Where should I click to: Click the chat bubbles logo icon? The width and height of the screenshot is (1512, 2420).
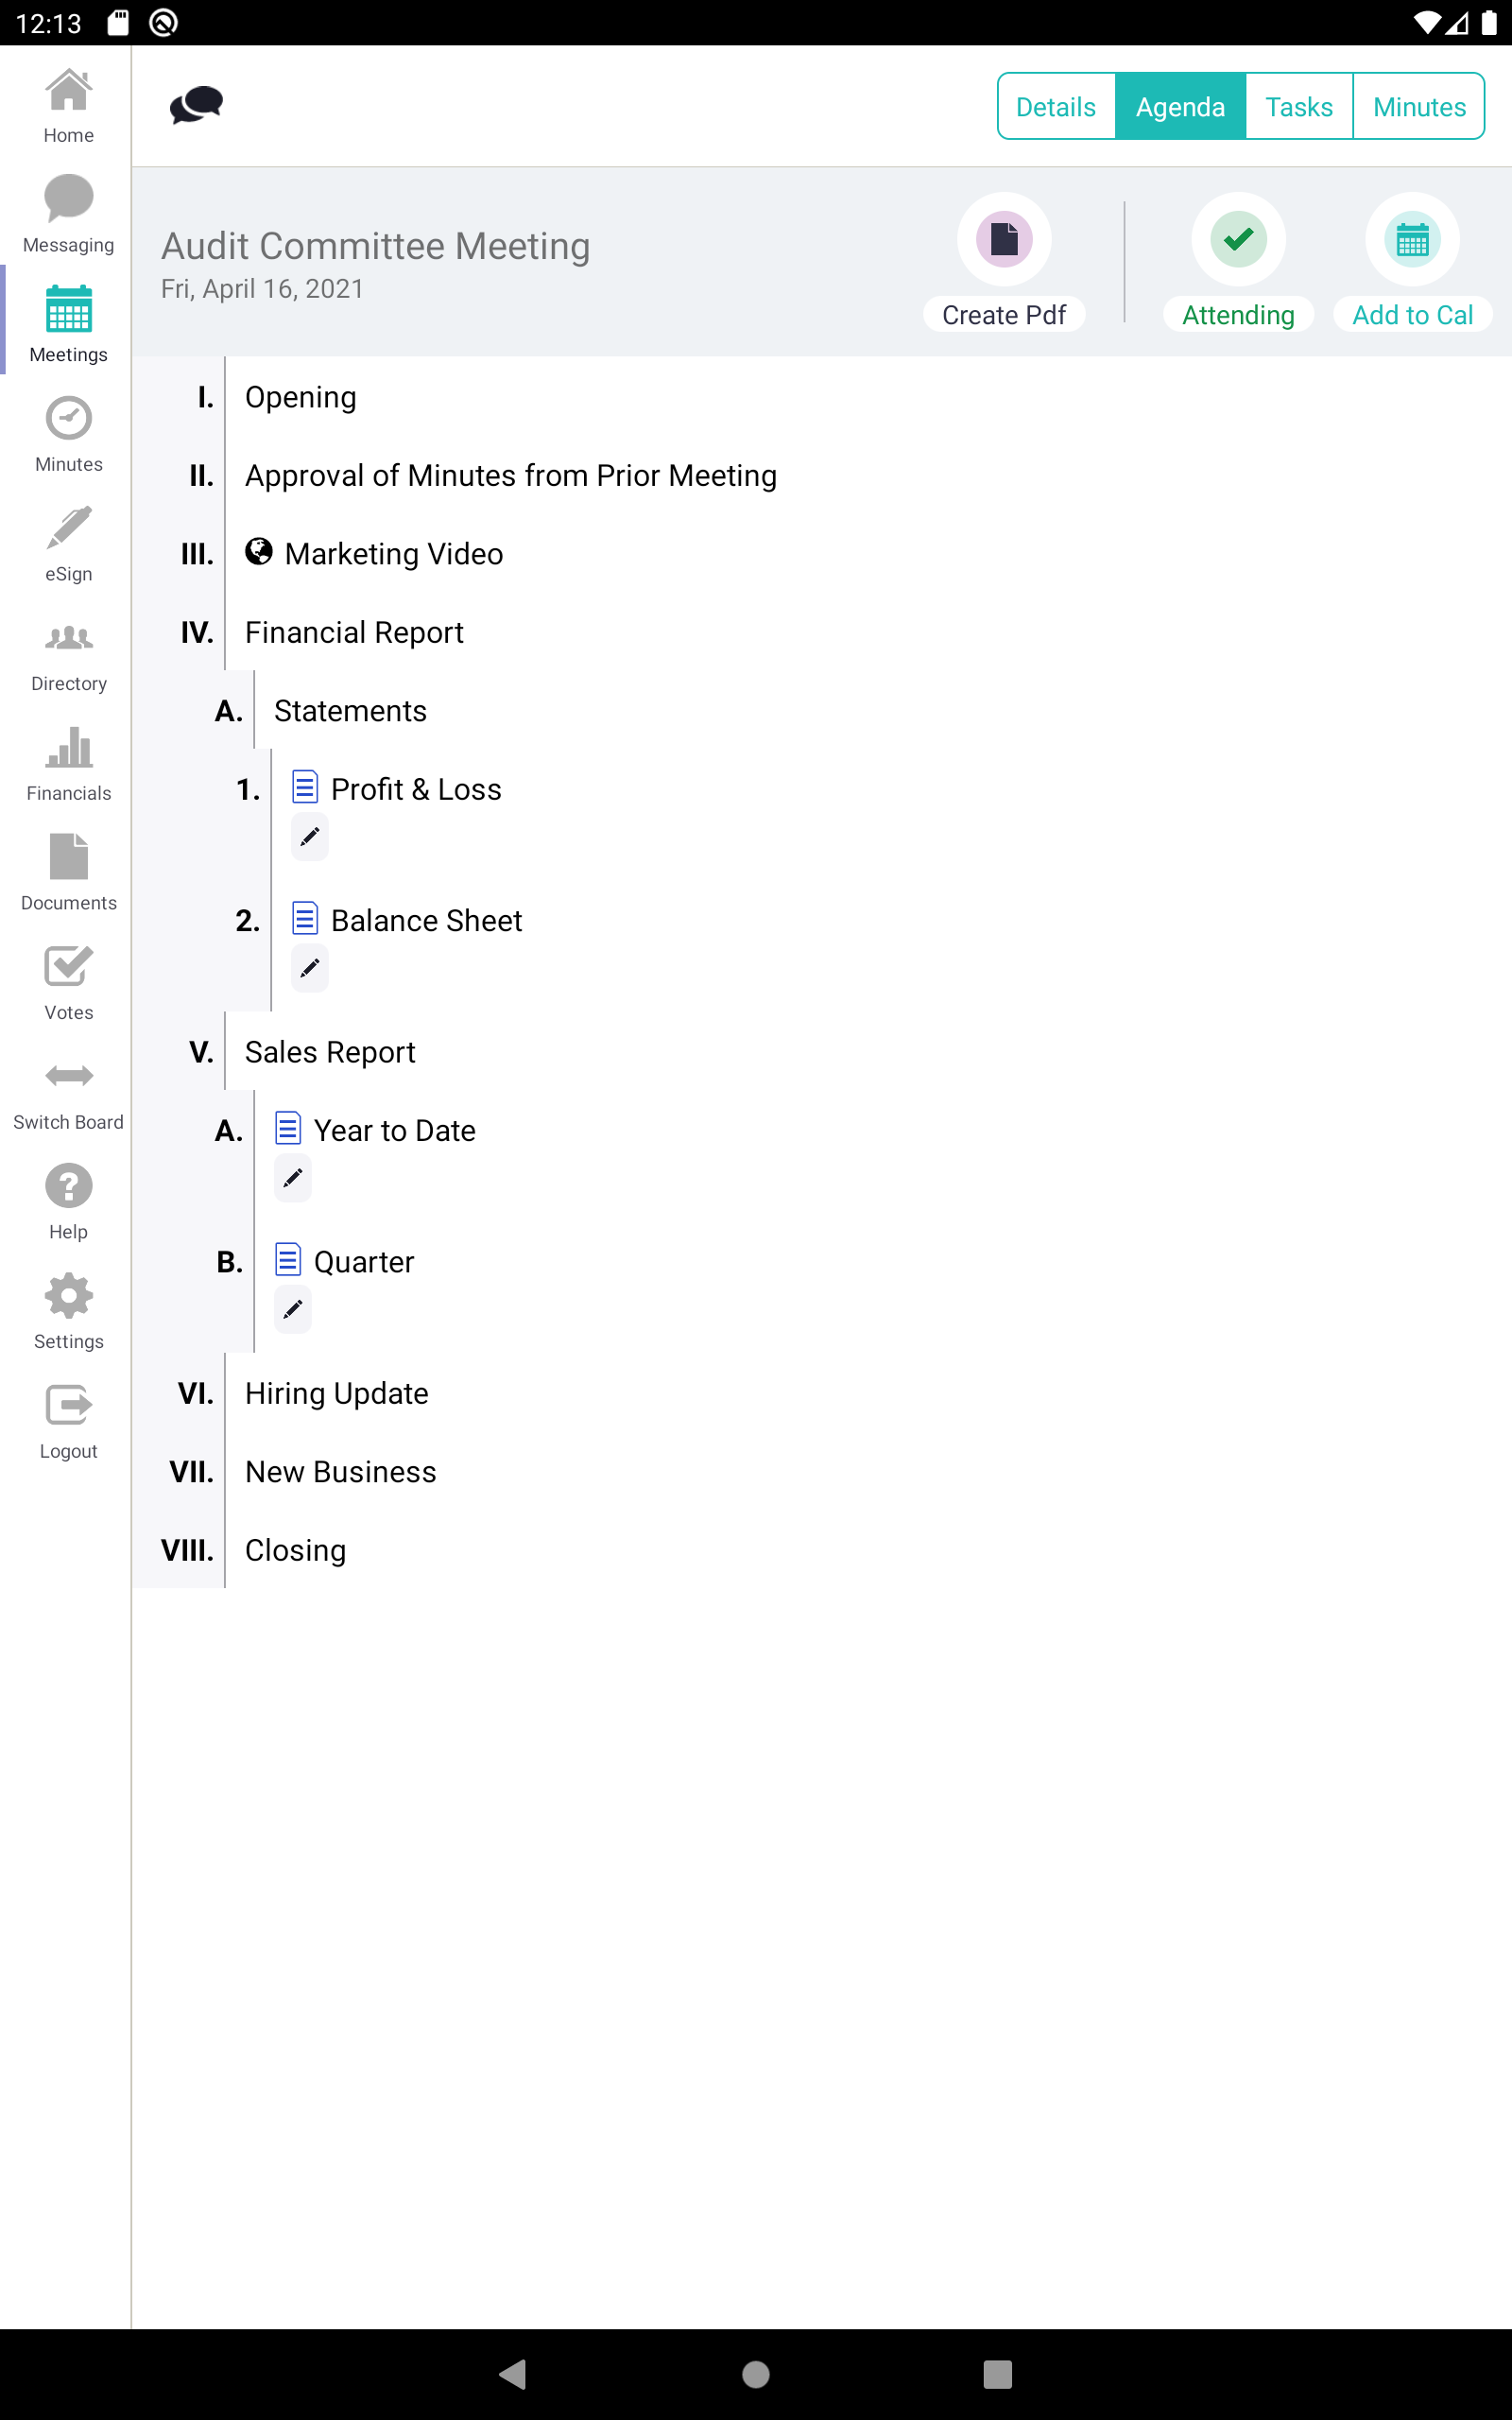(196, 105)
